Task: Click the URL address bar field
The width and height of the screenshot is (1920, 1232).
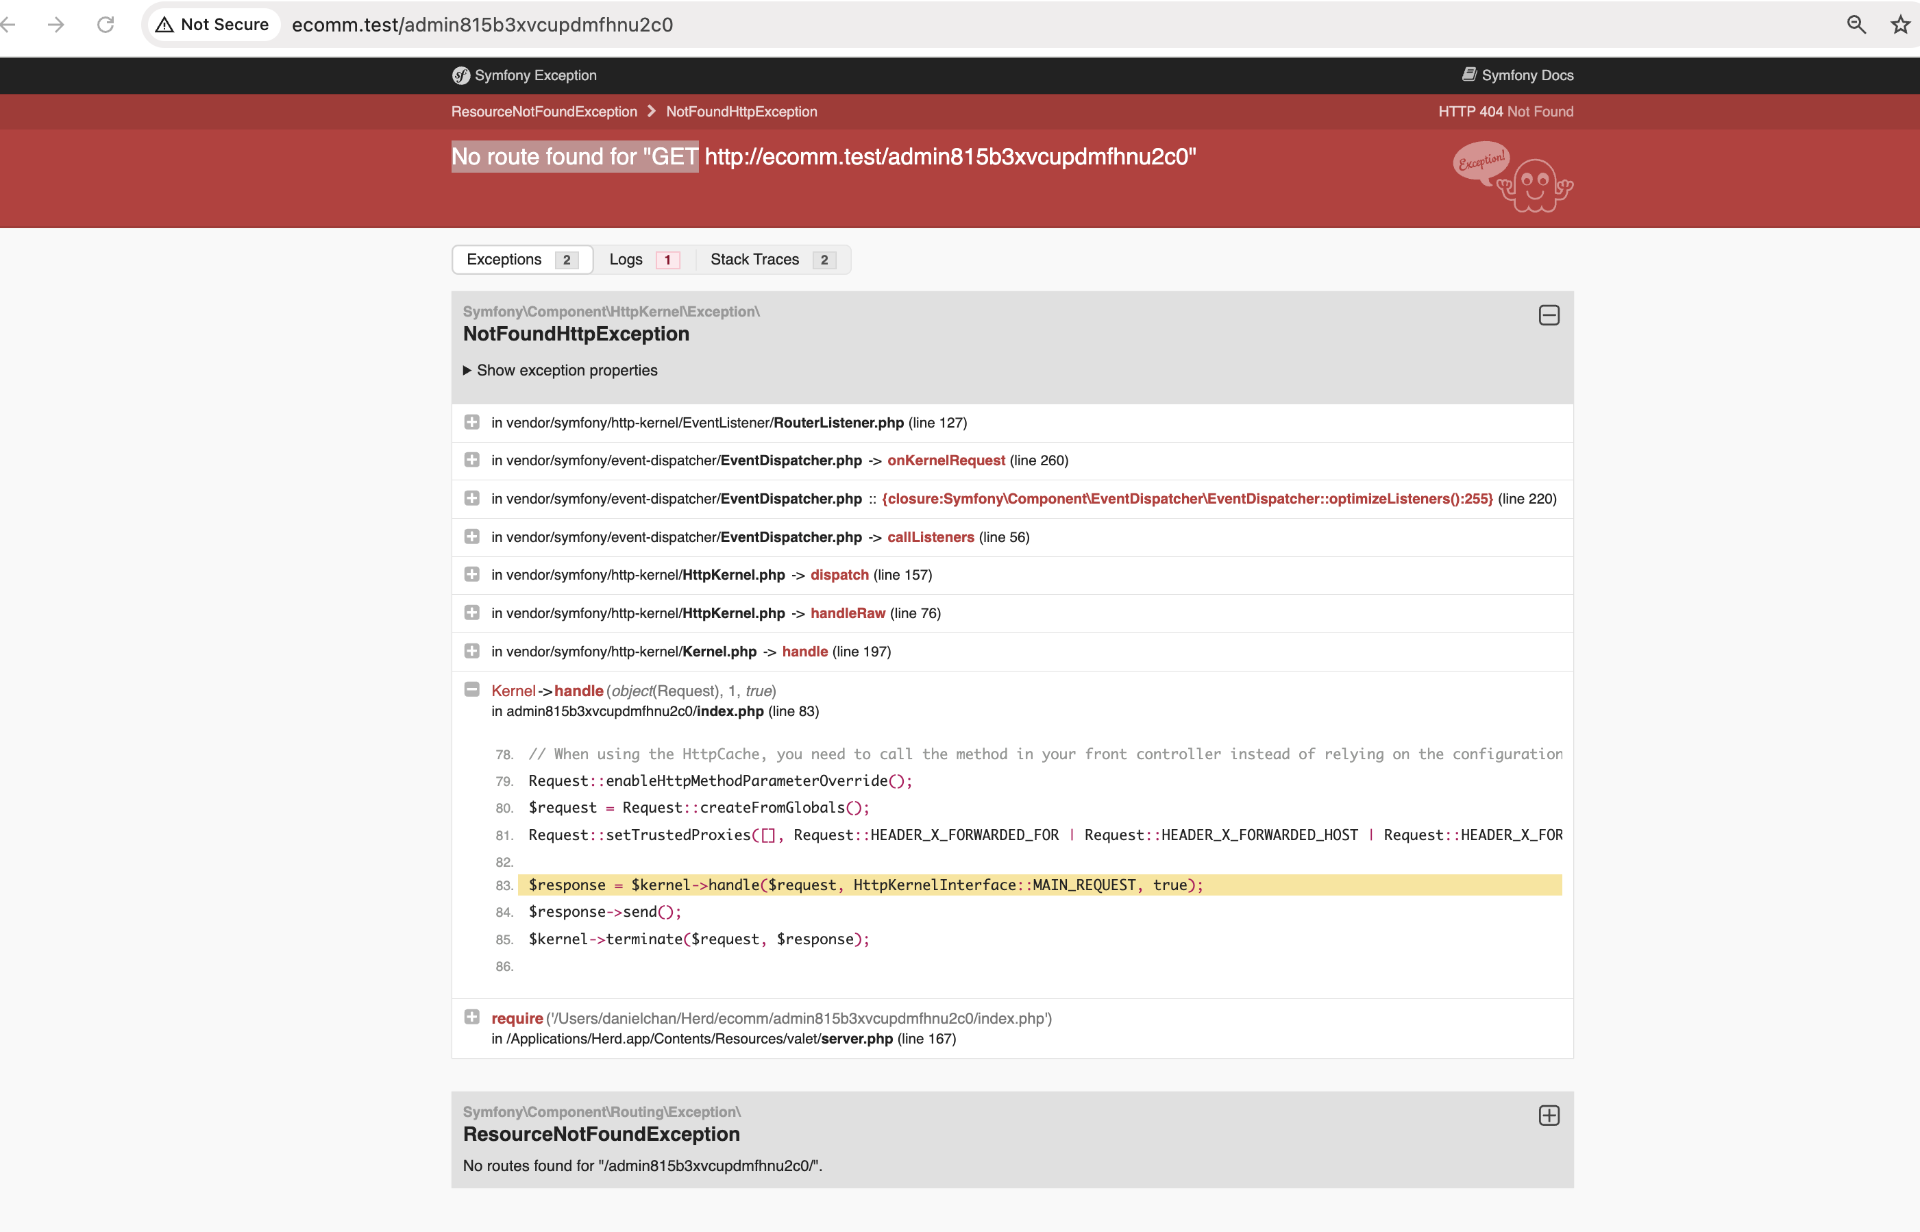Action: click(x=1000, y=24)
